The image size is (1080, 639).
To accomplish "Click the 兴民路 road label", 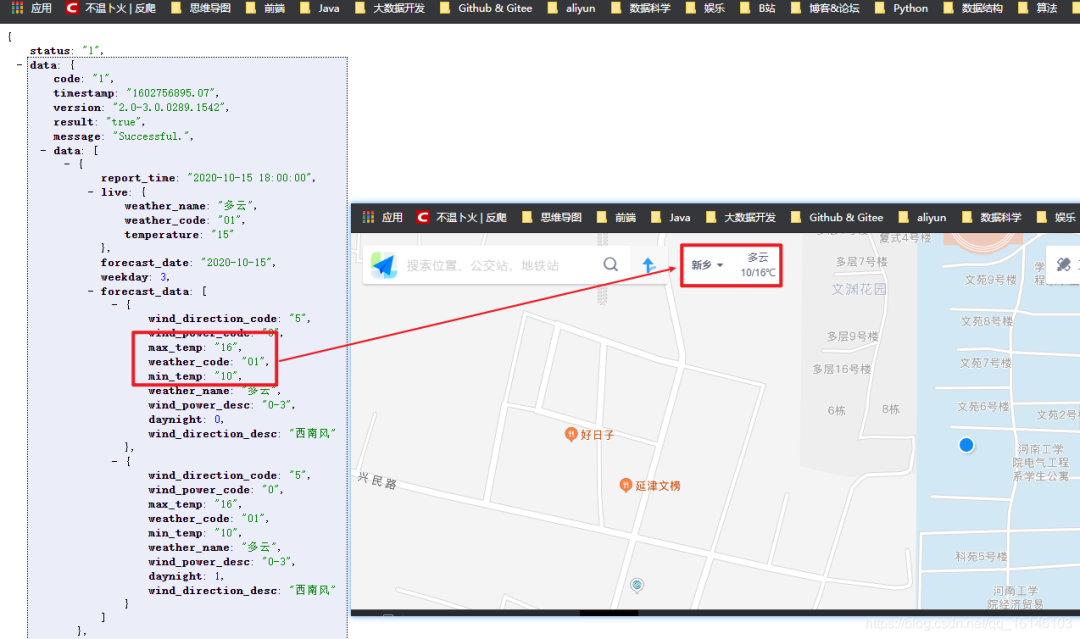I will (x=377, y=481).
